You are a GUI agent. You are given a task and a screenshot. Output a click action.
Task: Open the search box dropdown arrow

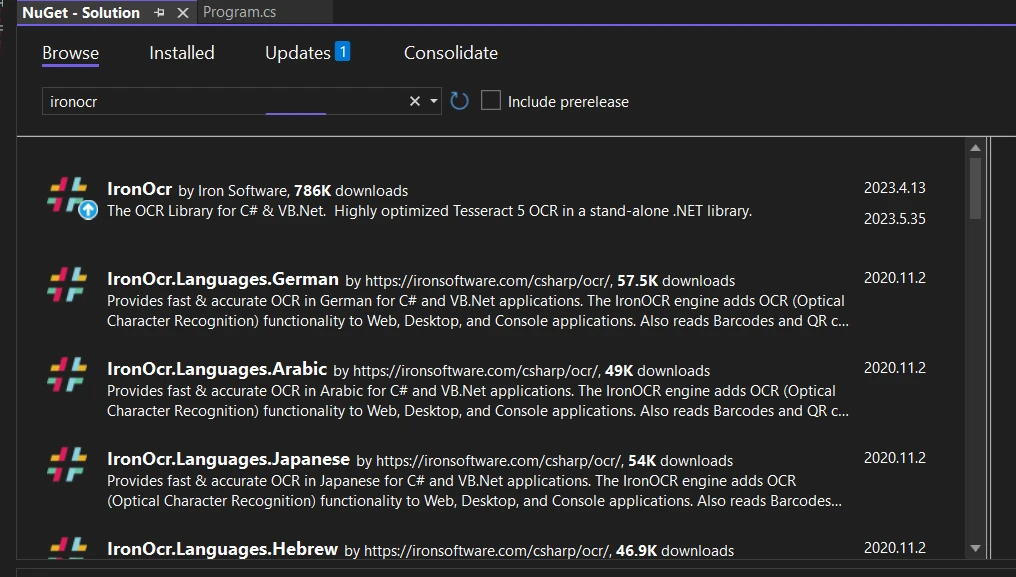(x=434, y=101)
